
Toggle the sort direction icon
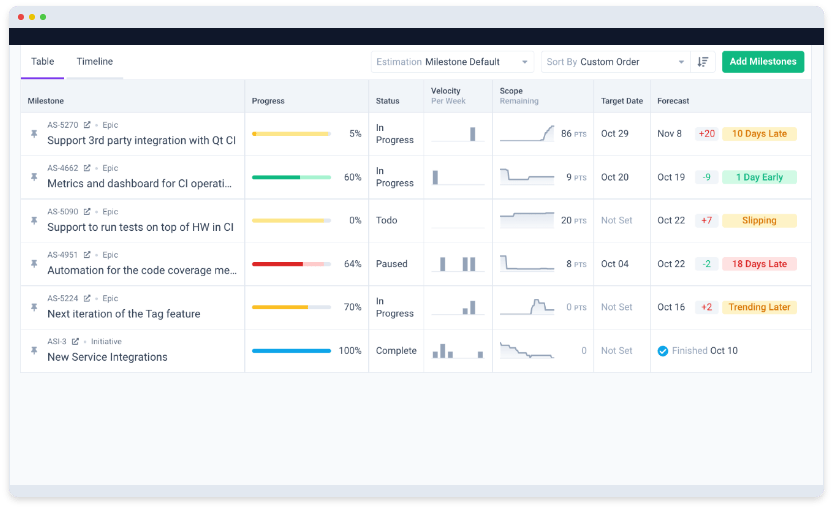click(x=703, y=62)
